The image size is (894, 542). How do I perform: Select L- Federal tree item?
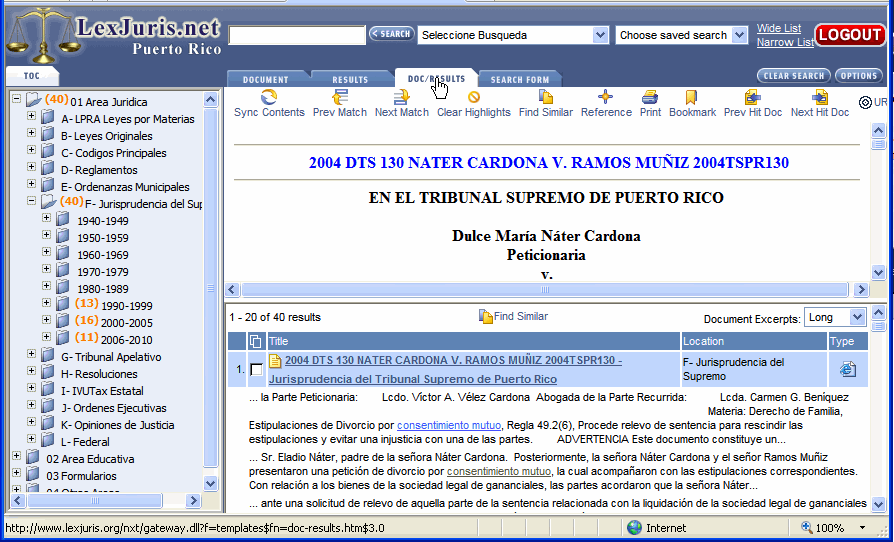coord(85,442)
